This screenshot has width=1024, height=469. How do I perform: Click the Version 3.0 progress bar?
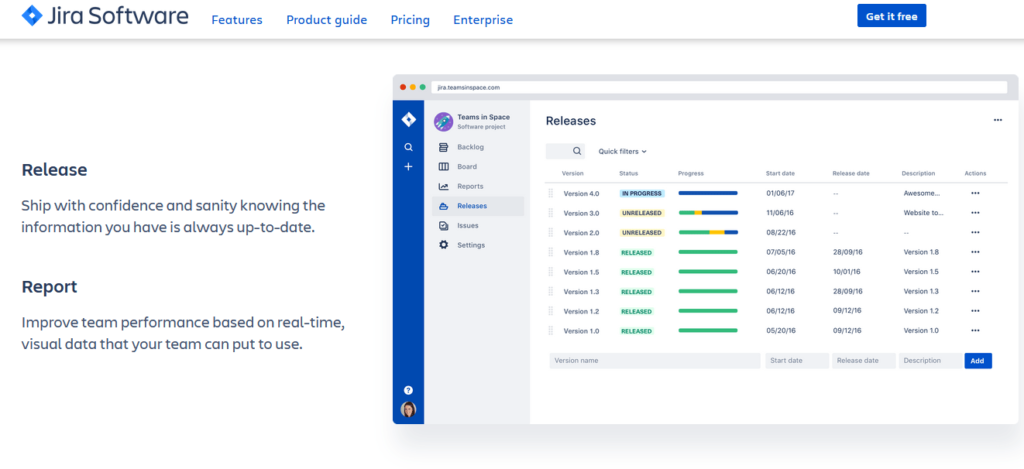[708, 213]
